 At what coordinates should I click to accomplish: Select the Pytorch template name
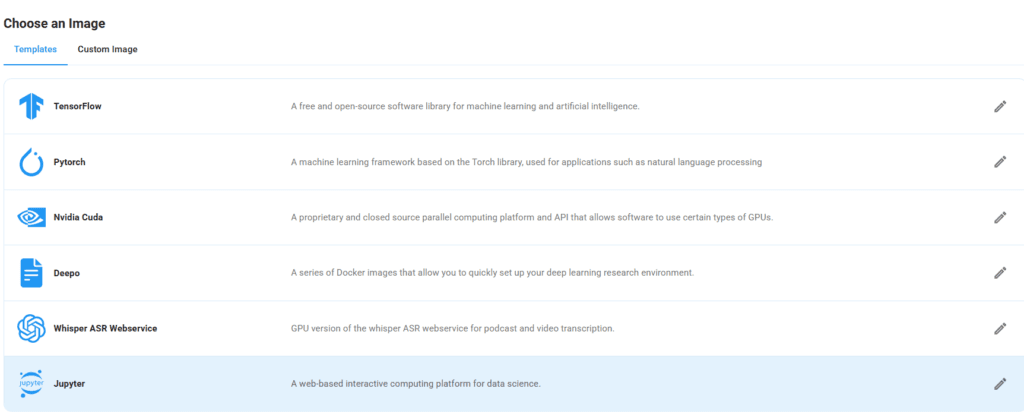point(69,162)
